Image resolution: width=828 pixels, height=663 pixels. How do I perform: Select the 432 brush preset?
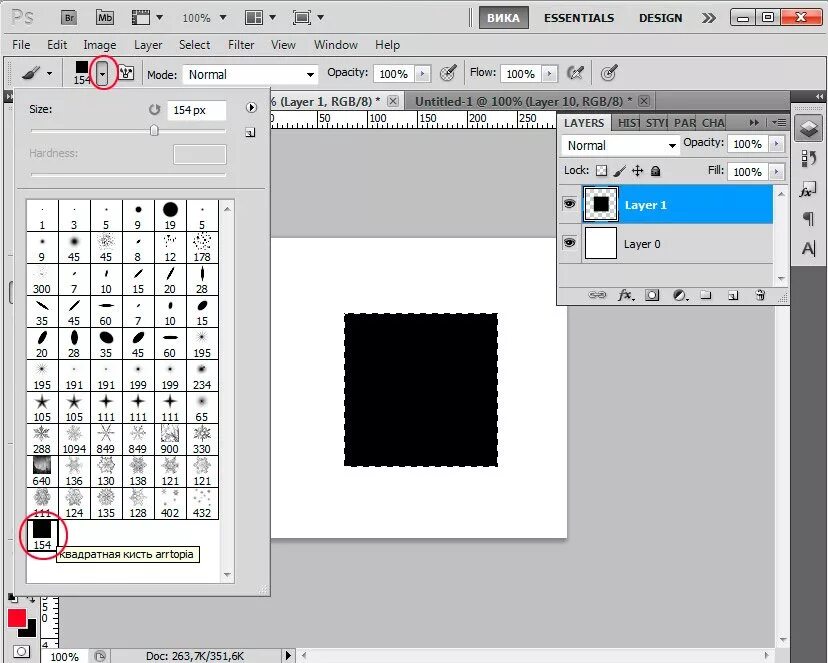(x=202, y=504)
